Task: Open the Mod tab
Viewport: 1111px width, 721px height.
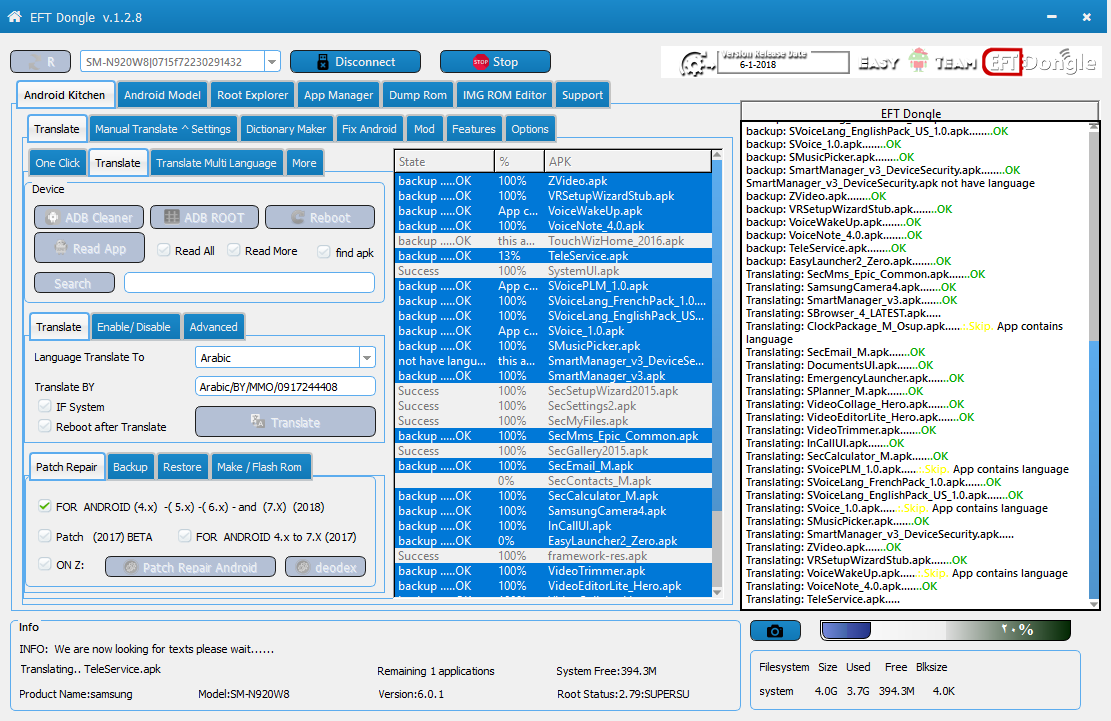Action: pyautogui.click(x=424, y=129)
